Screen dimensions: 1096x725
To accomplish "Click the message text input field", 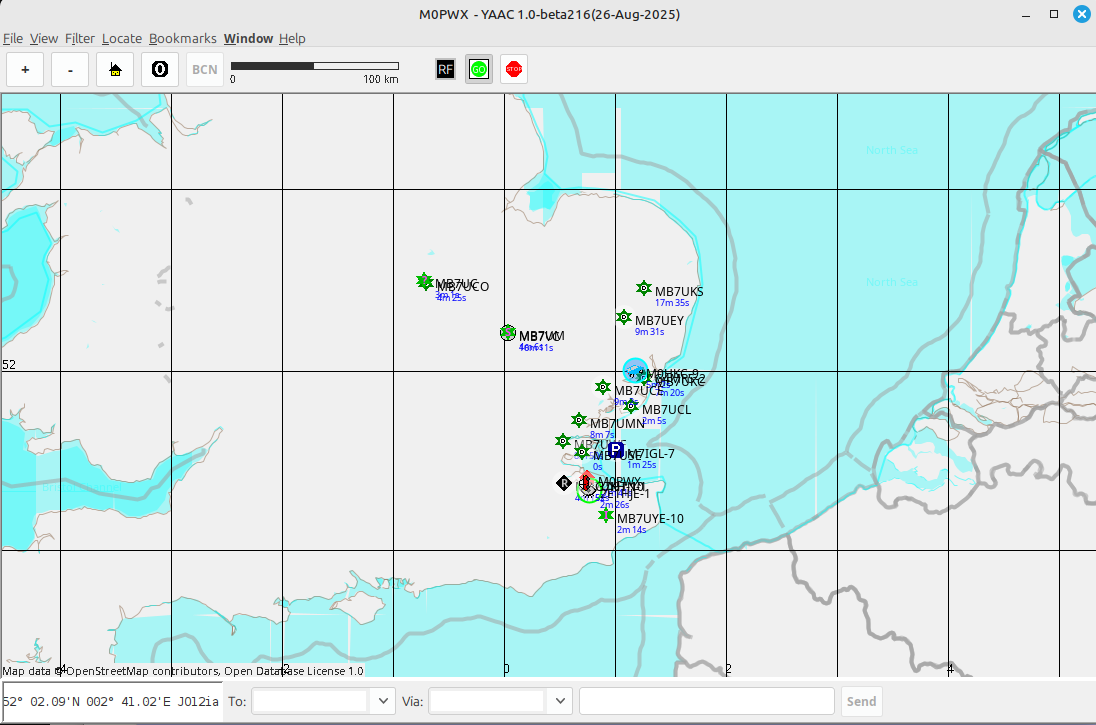I will coord(706,701).
